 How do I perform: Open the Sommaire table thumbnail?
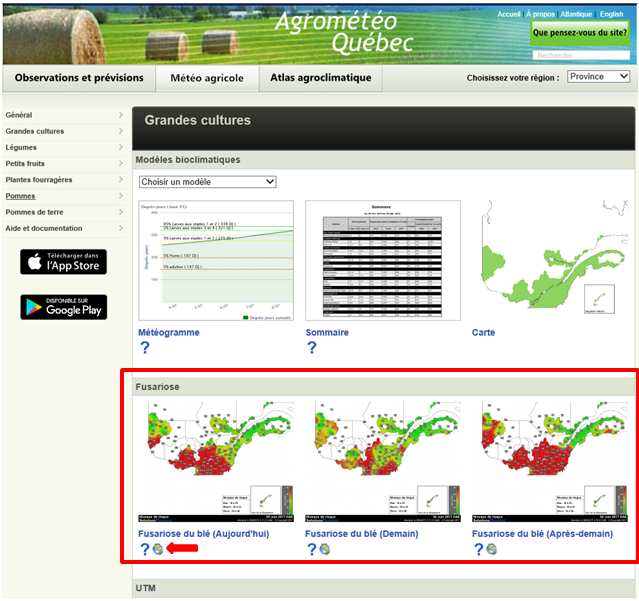click(383, 259)
